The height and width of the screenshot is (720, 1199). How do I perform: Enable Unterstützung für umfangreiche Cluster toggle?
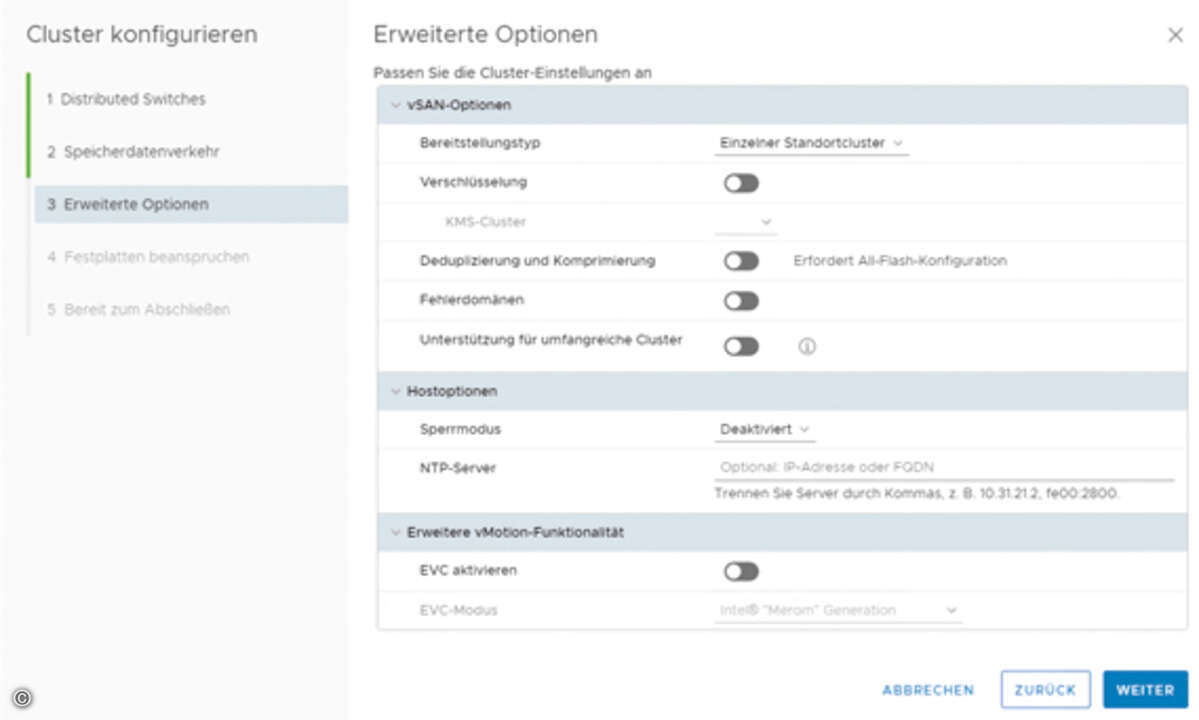[x=741, y=346]
